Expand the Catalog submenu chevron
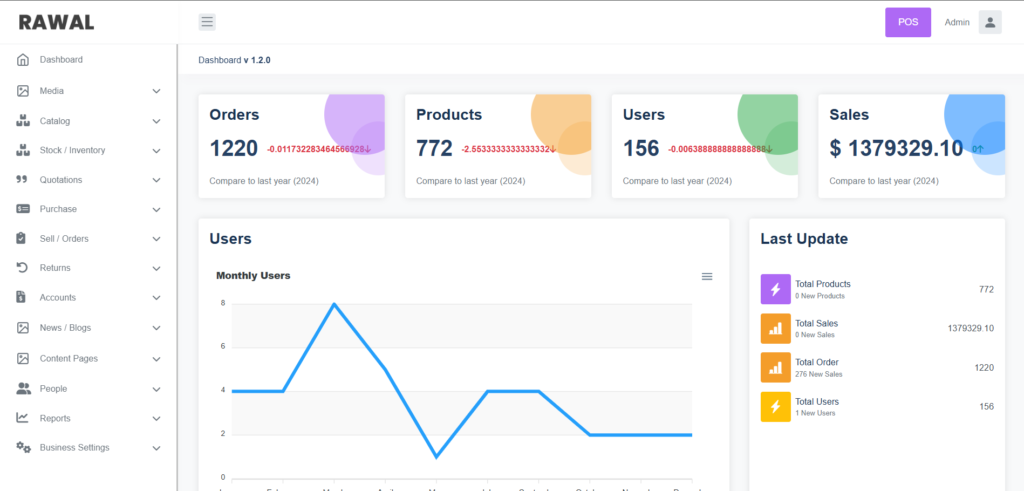The image size is (1024, 491). (156, 121)
